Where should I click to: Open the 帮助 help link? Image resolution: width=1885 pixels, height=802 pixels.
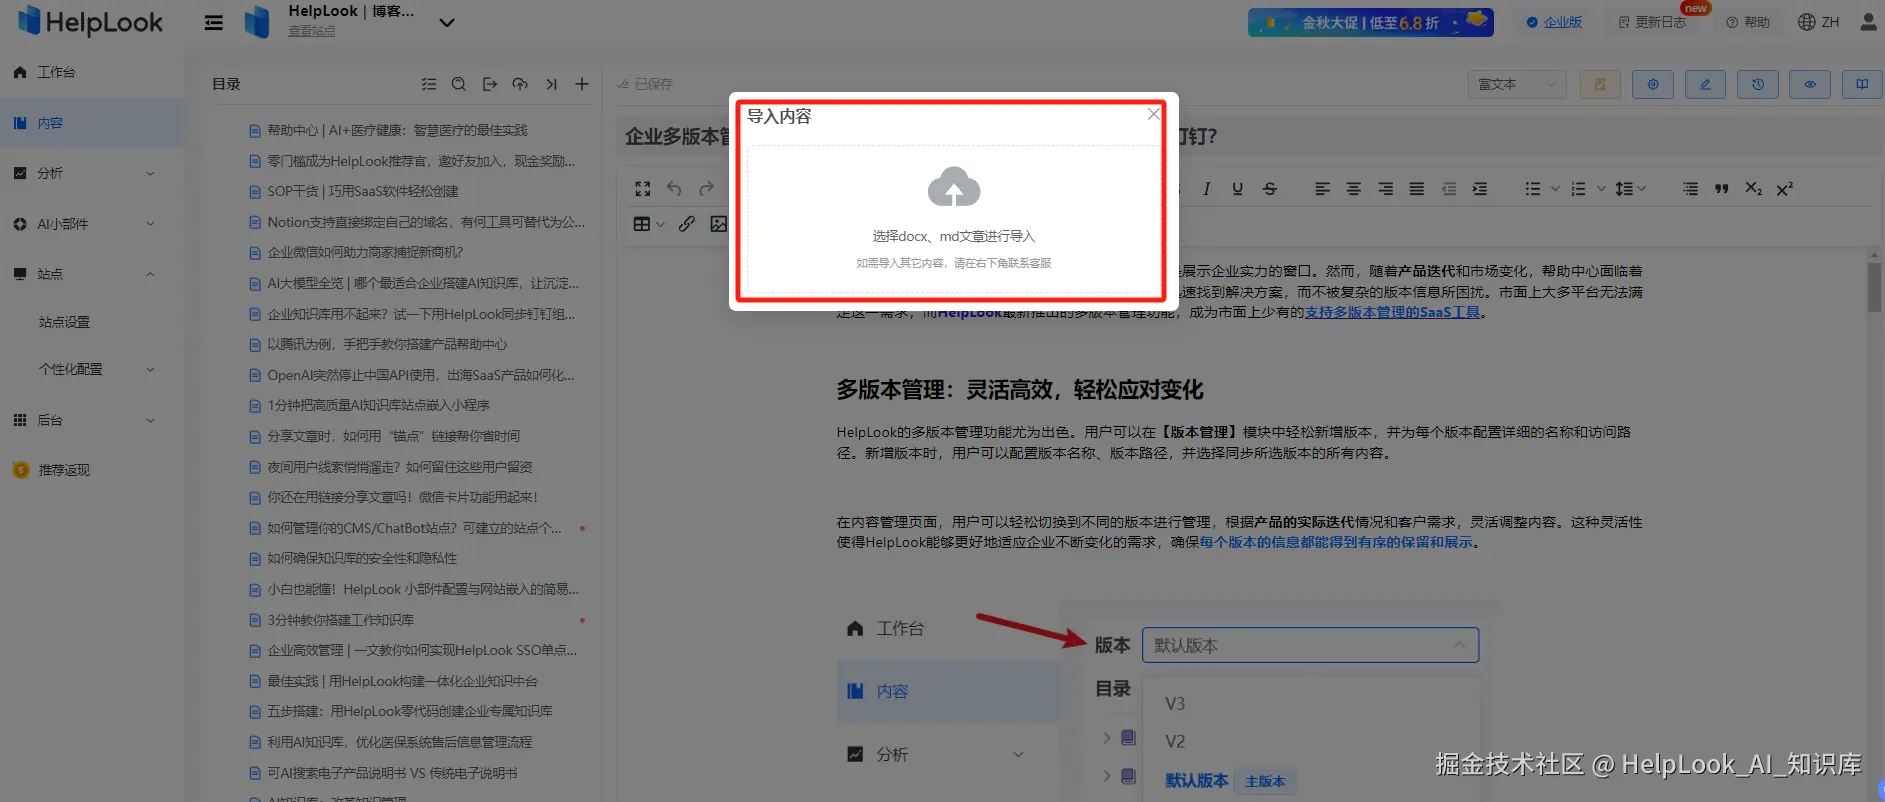1747,22
